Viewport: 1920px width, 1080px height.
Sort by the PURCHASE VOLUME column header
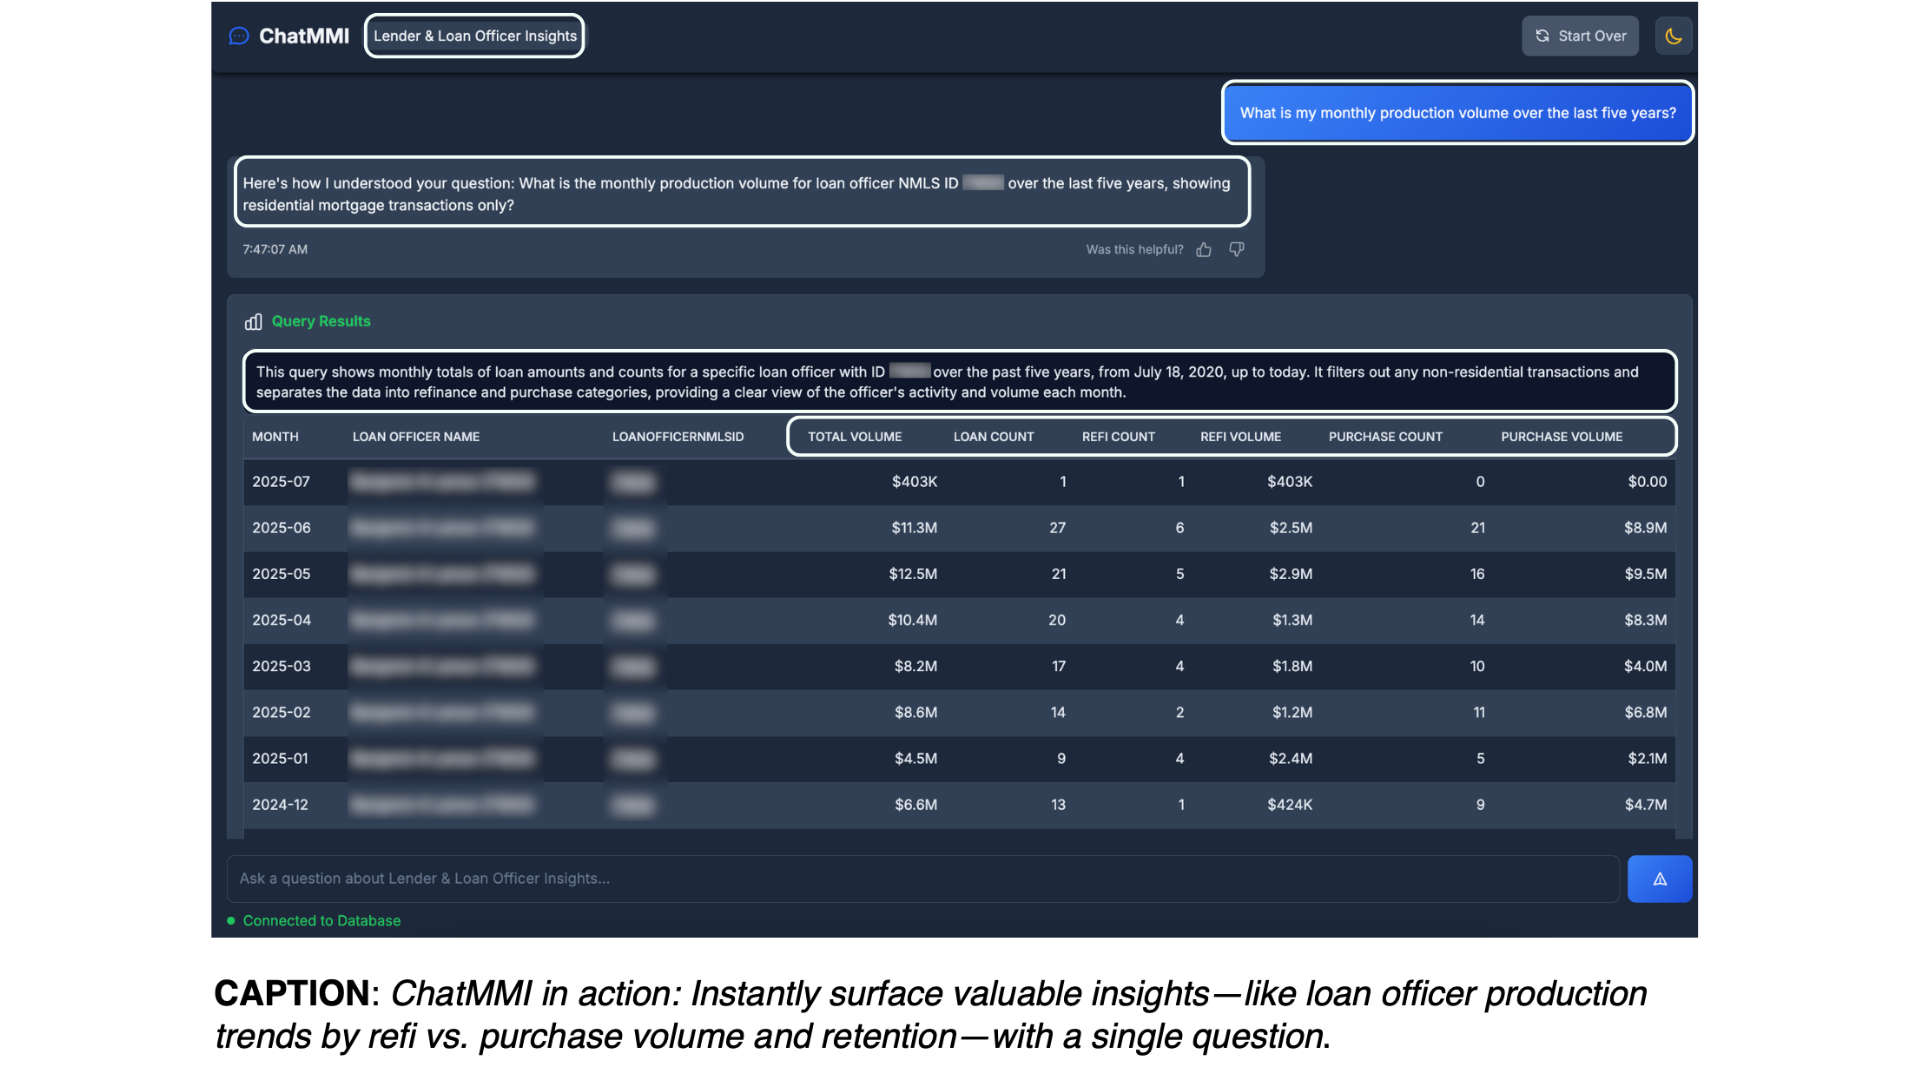tap(1561, 437)
